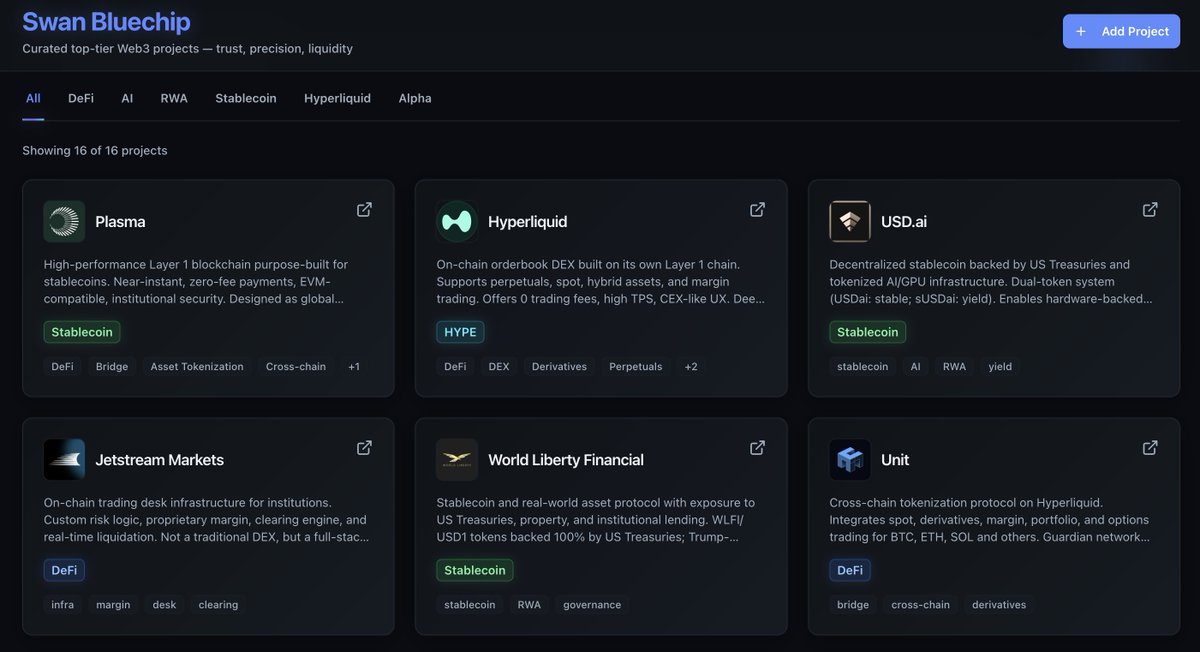Viewport: 1200px width, 652px height.
Task: Click Jetstream Markets' DeFi category badge
Action: (64, 570)
